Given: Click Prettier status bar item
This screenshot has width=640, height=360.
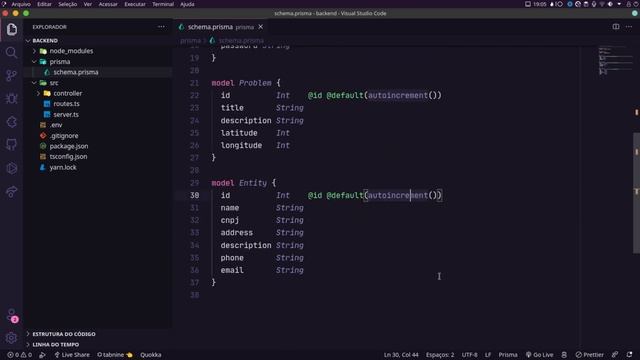Looking at the screenshot, I should coord(589,355).
